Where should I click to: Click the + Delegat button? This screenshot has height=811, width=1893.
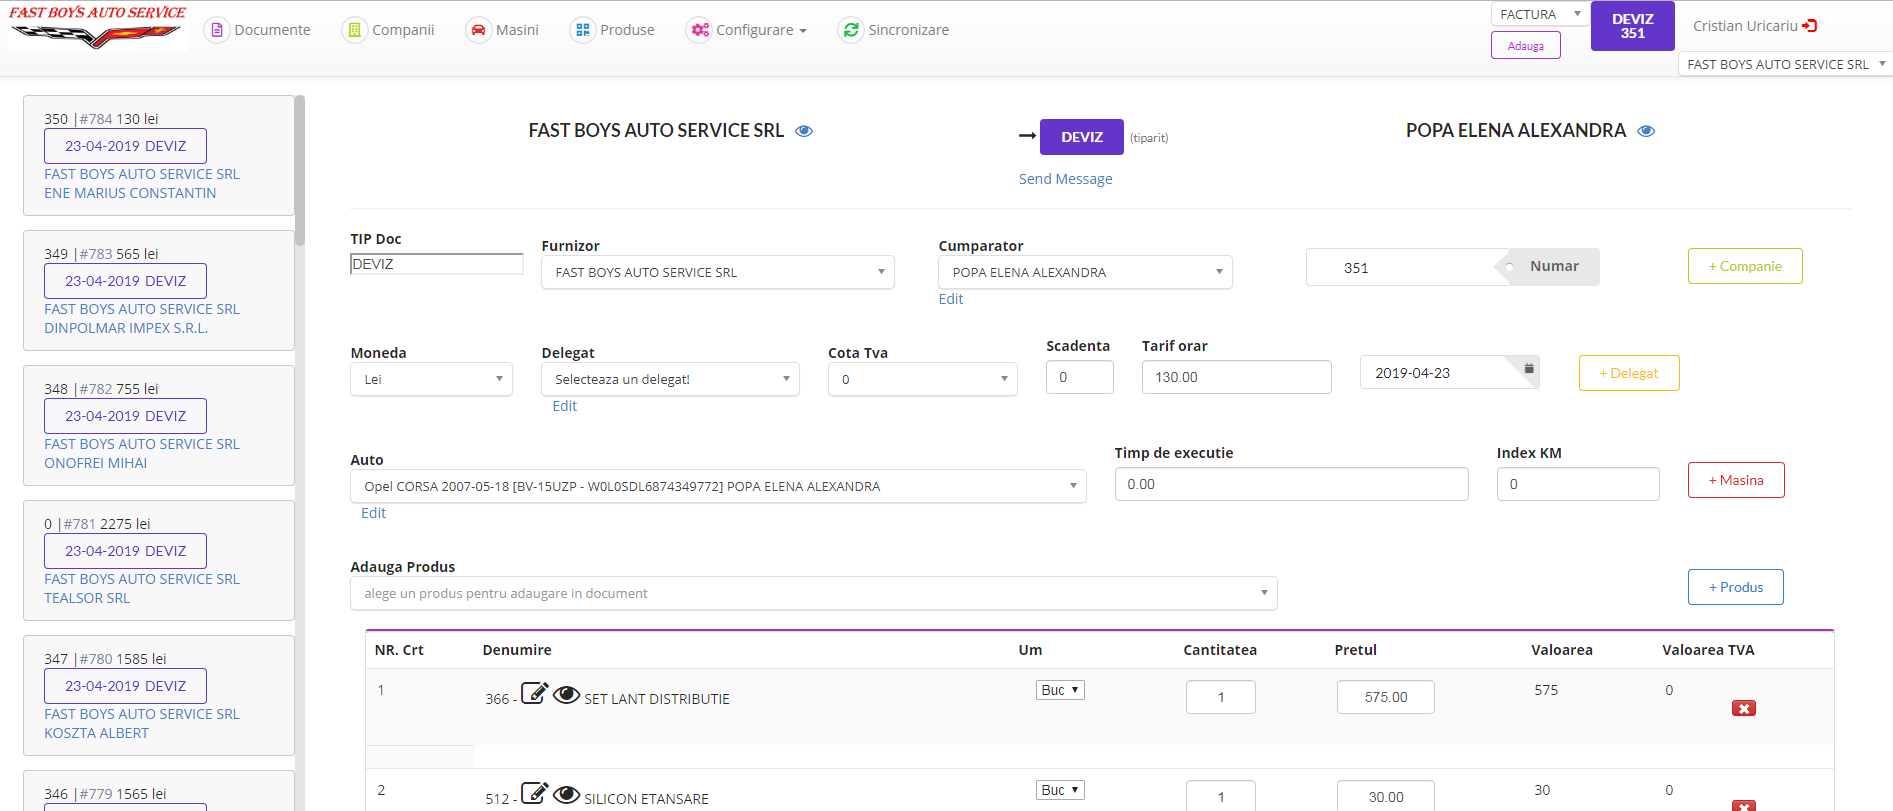tap(1629, 373)
